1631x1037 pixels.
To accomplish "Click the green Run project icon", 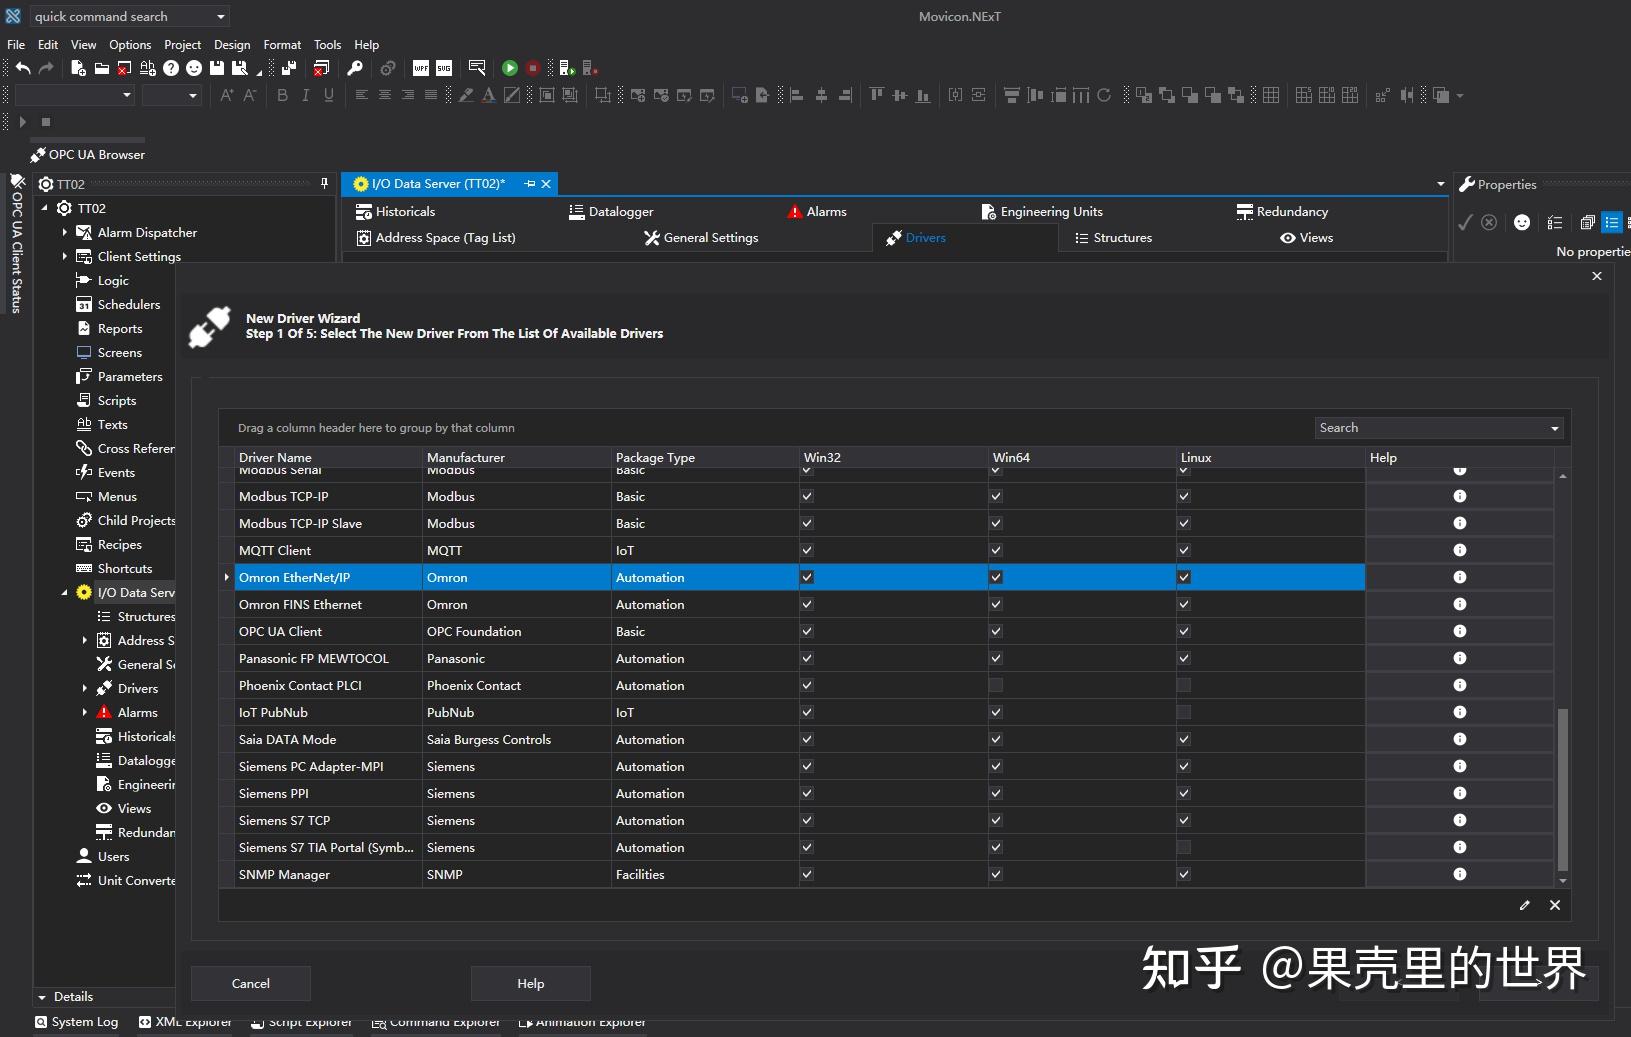I will pyautogui.click(x=510, y=68).
